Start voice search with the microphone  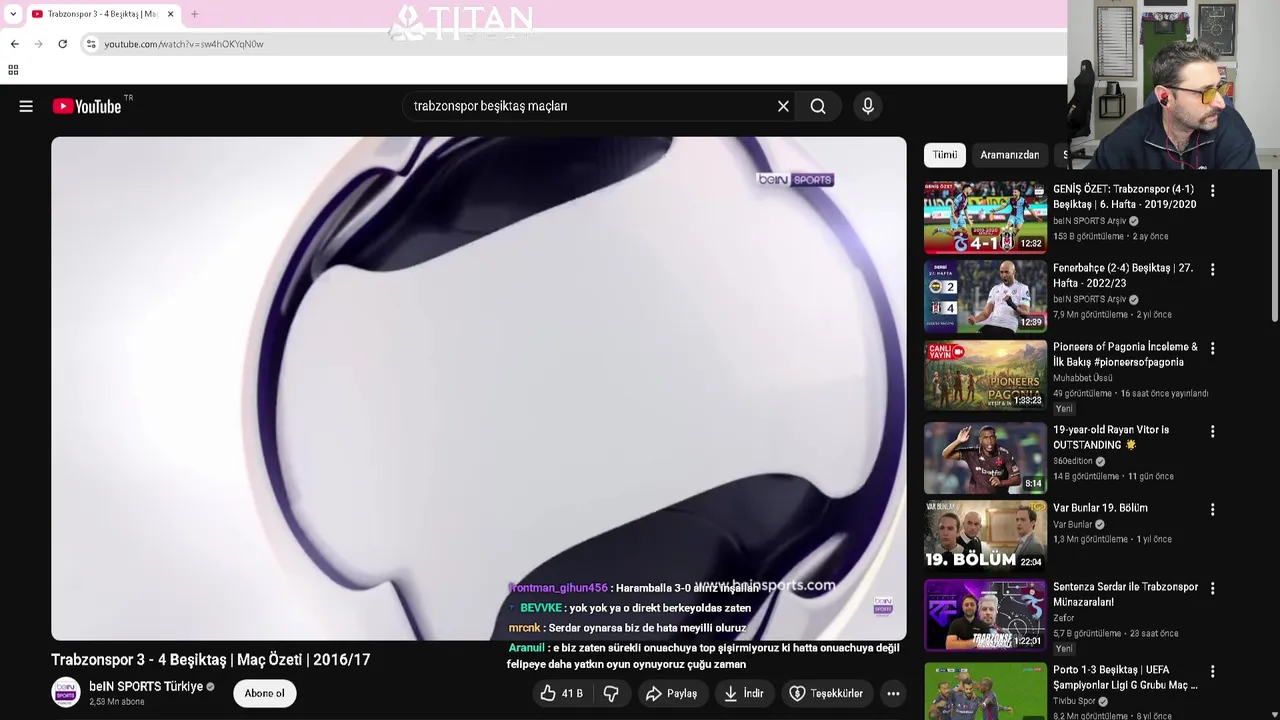coord(868,106)
